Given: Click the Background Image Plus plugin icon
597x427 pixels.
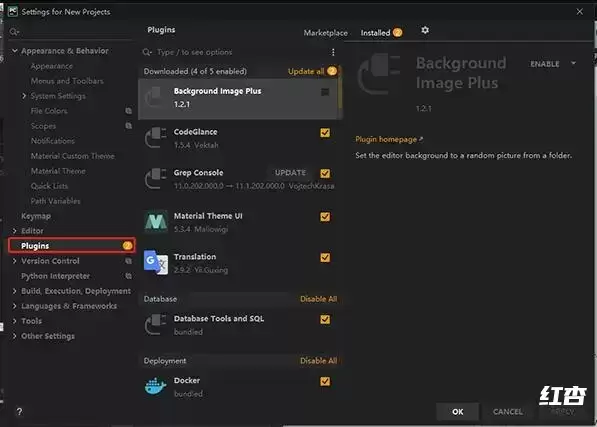Looking at the screenshot, I should (x=155, y=97).
